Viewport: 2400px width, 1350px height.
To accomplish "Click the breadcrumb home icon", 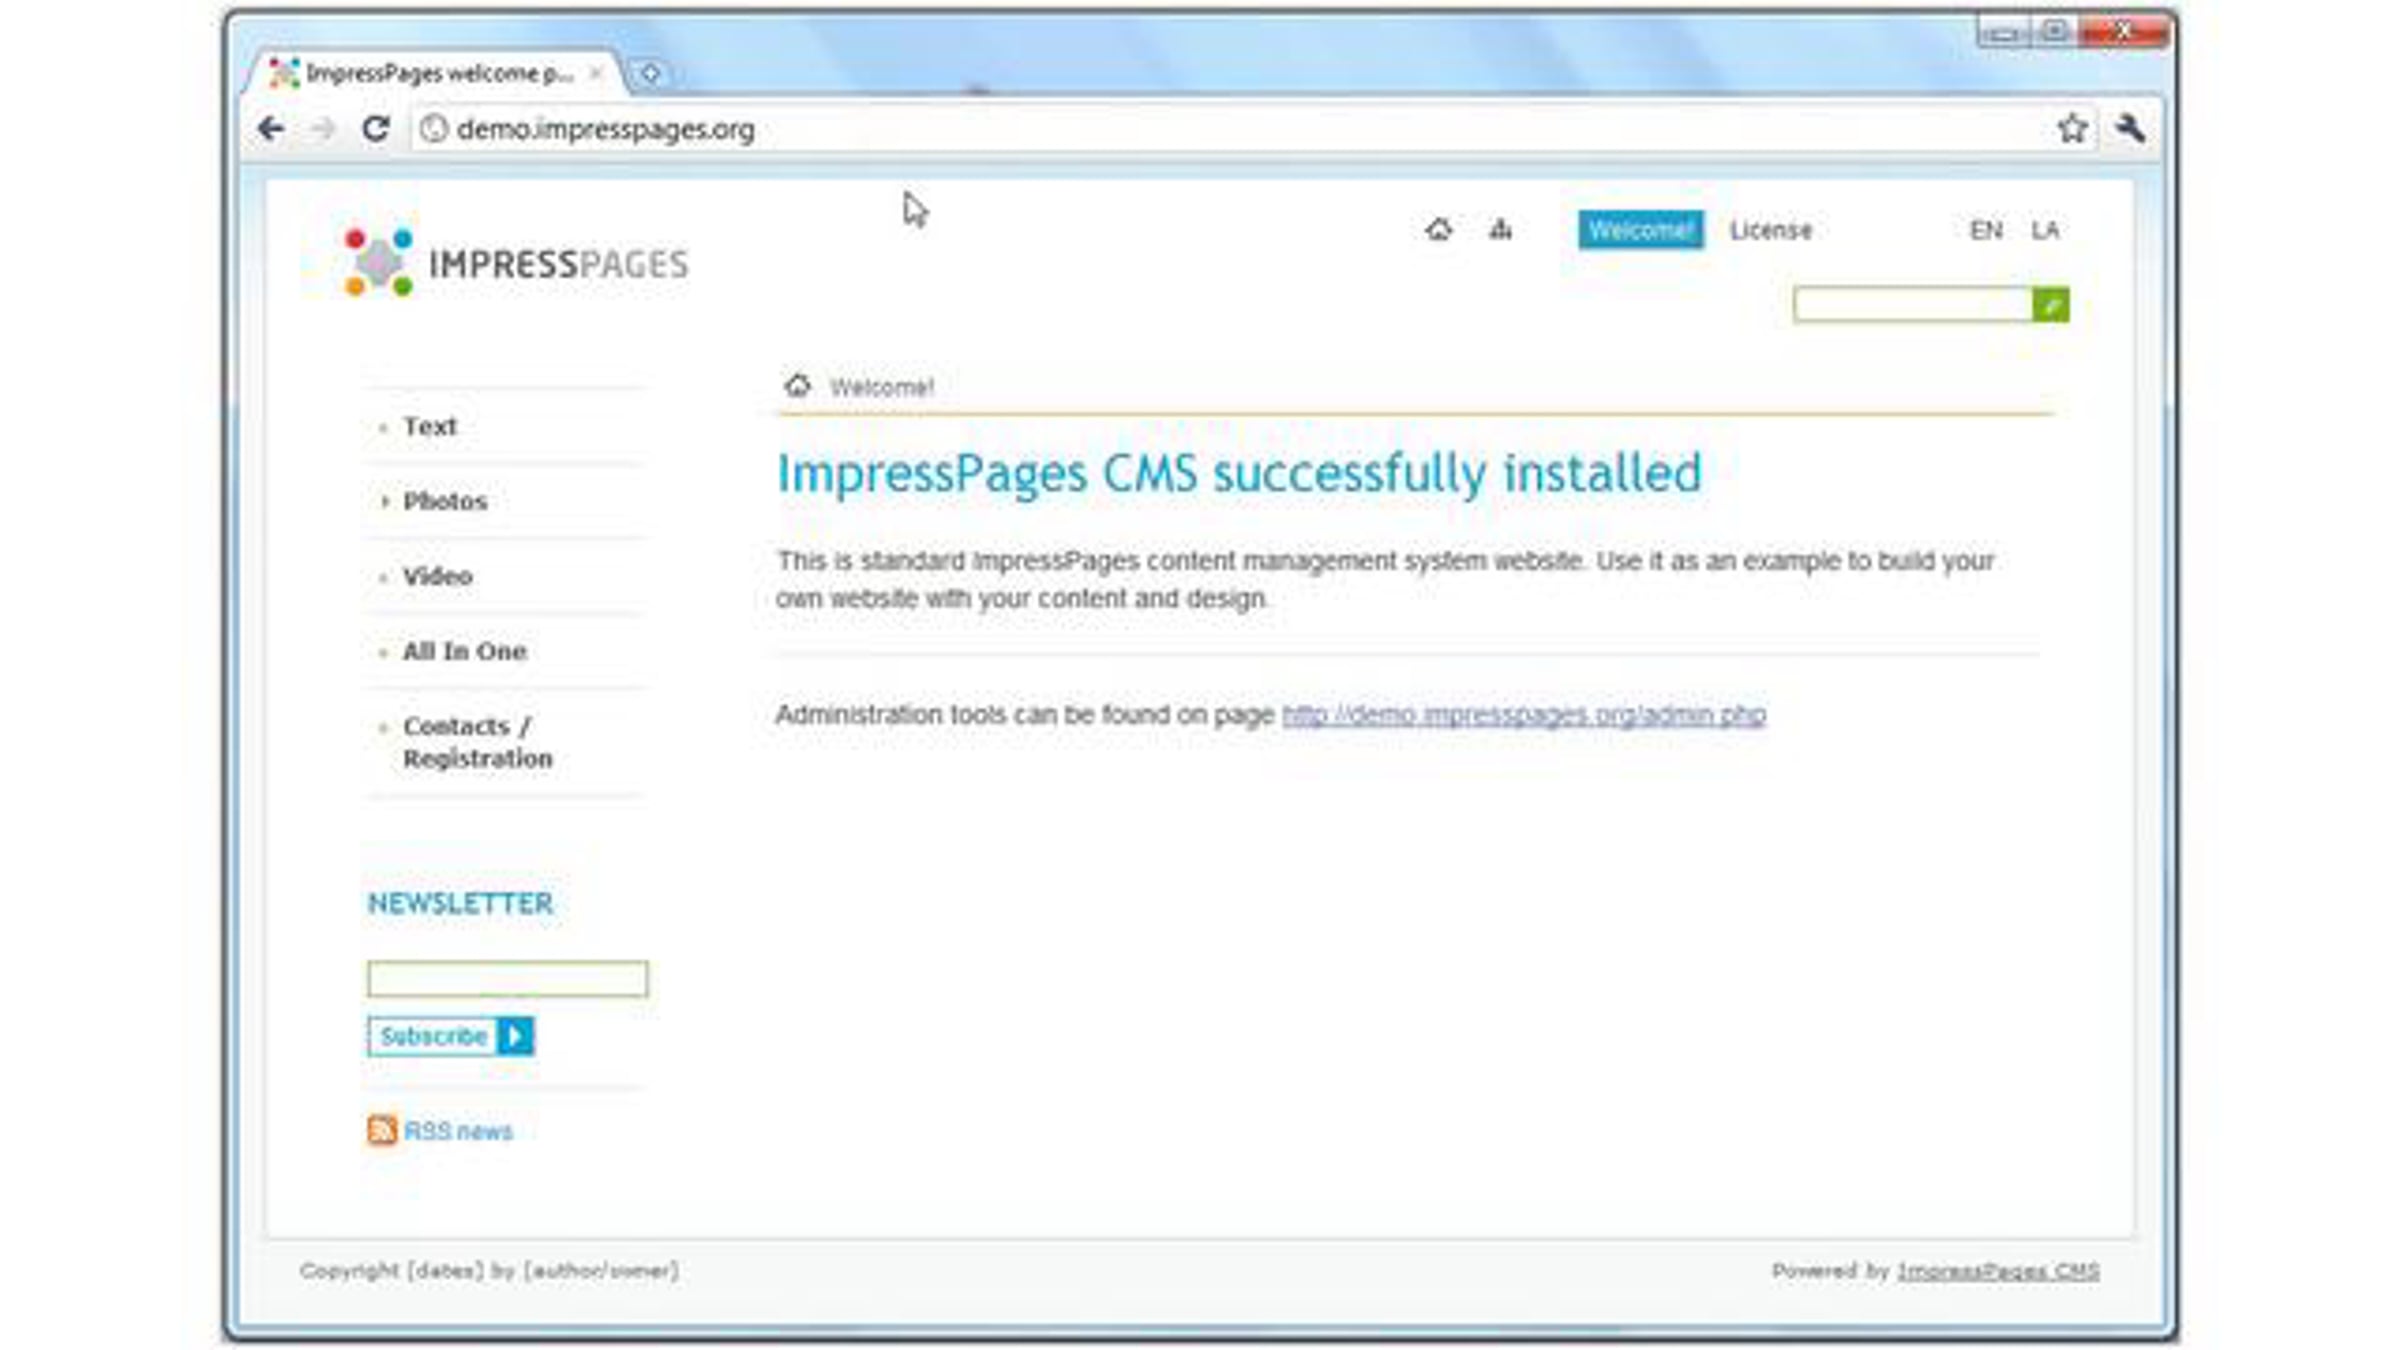I will pyautogui.click(x=797, y=386).
